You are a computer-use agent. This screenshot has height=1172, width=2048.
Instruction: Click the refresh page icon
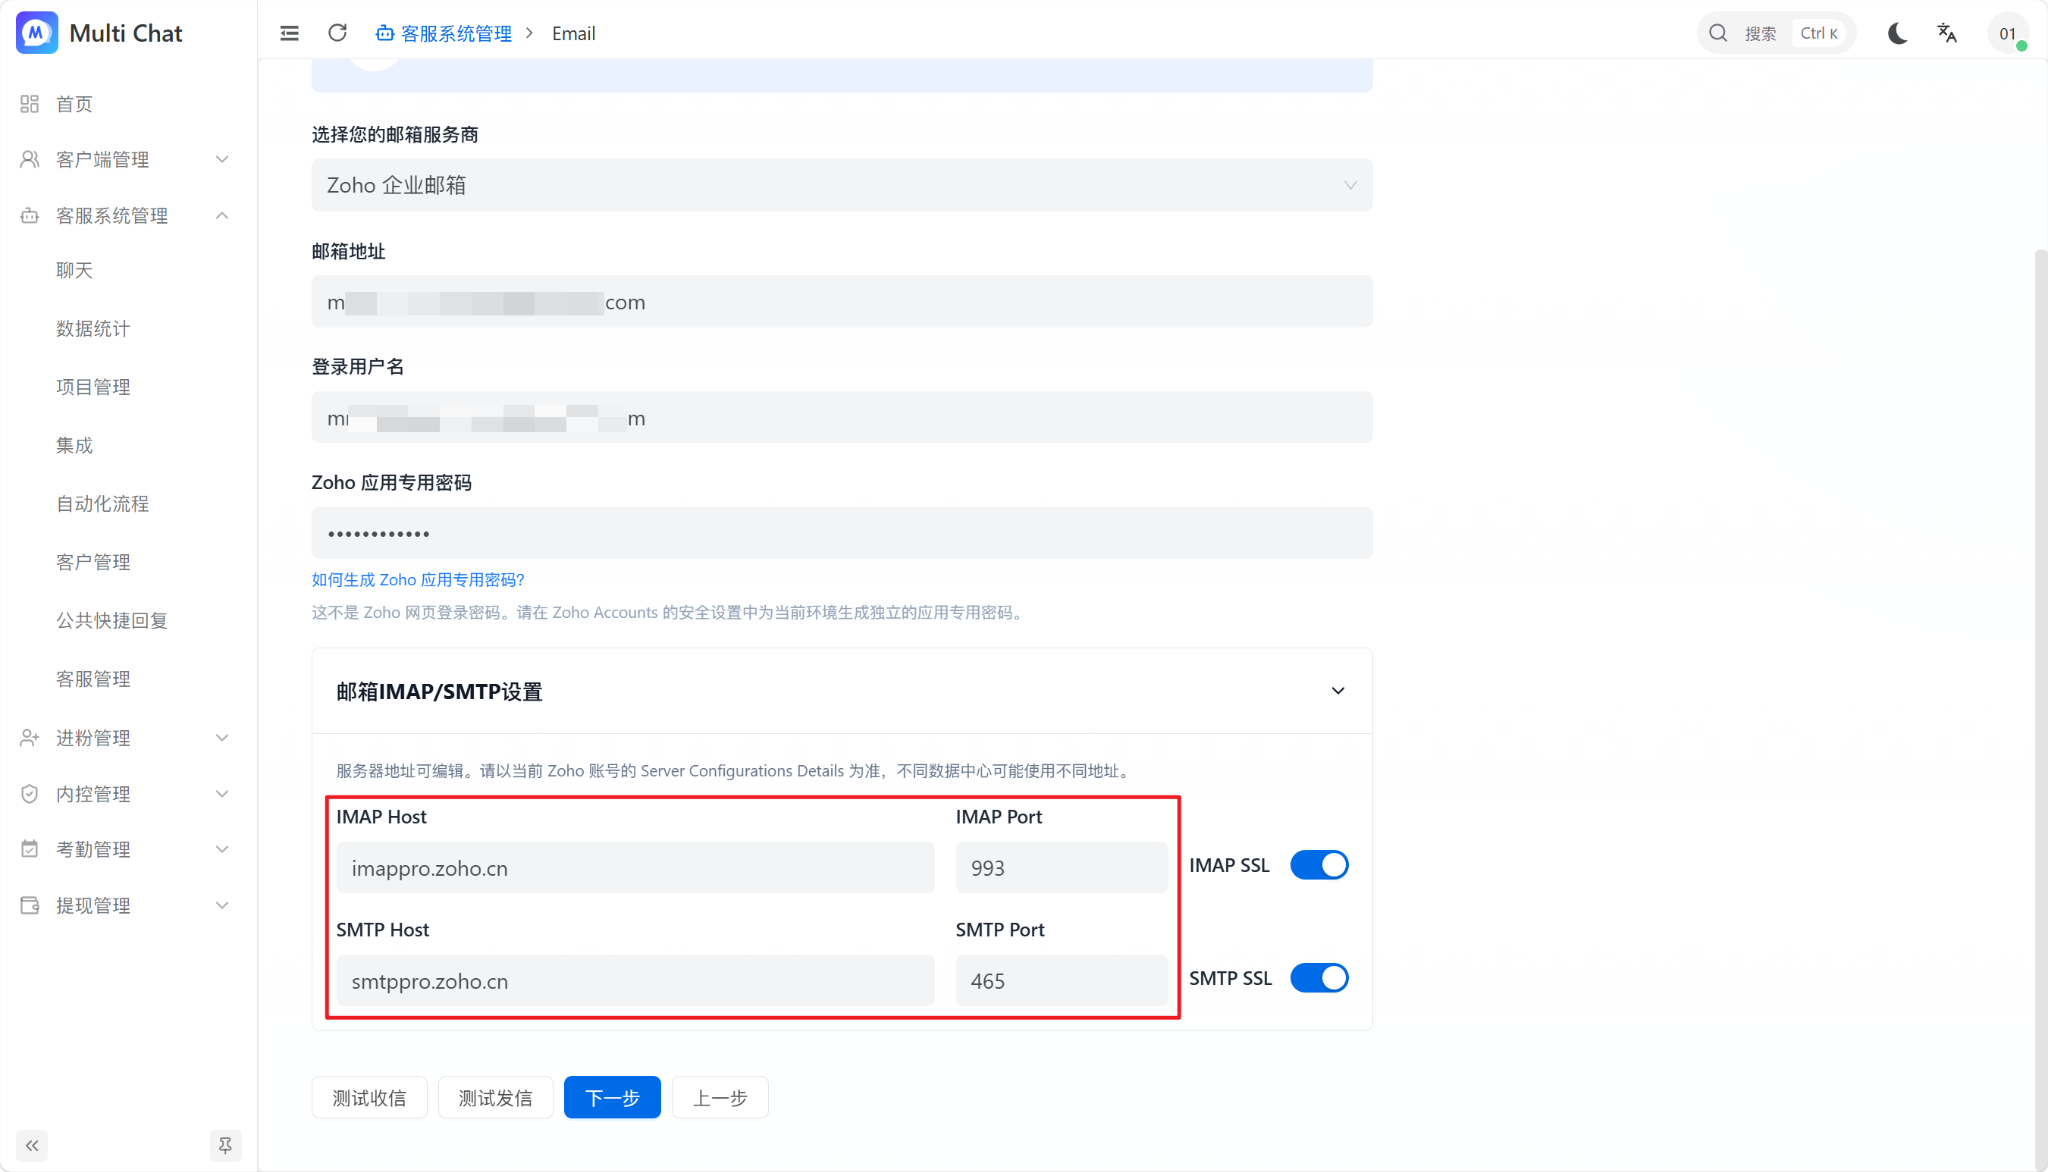click(338, 33)
